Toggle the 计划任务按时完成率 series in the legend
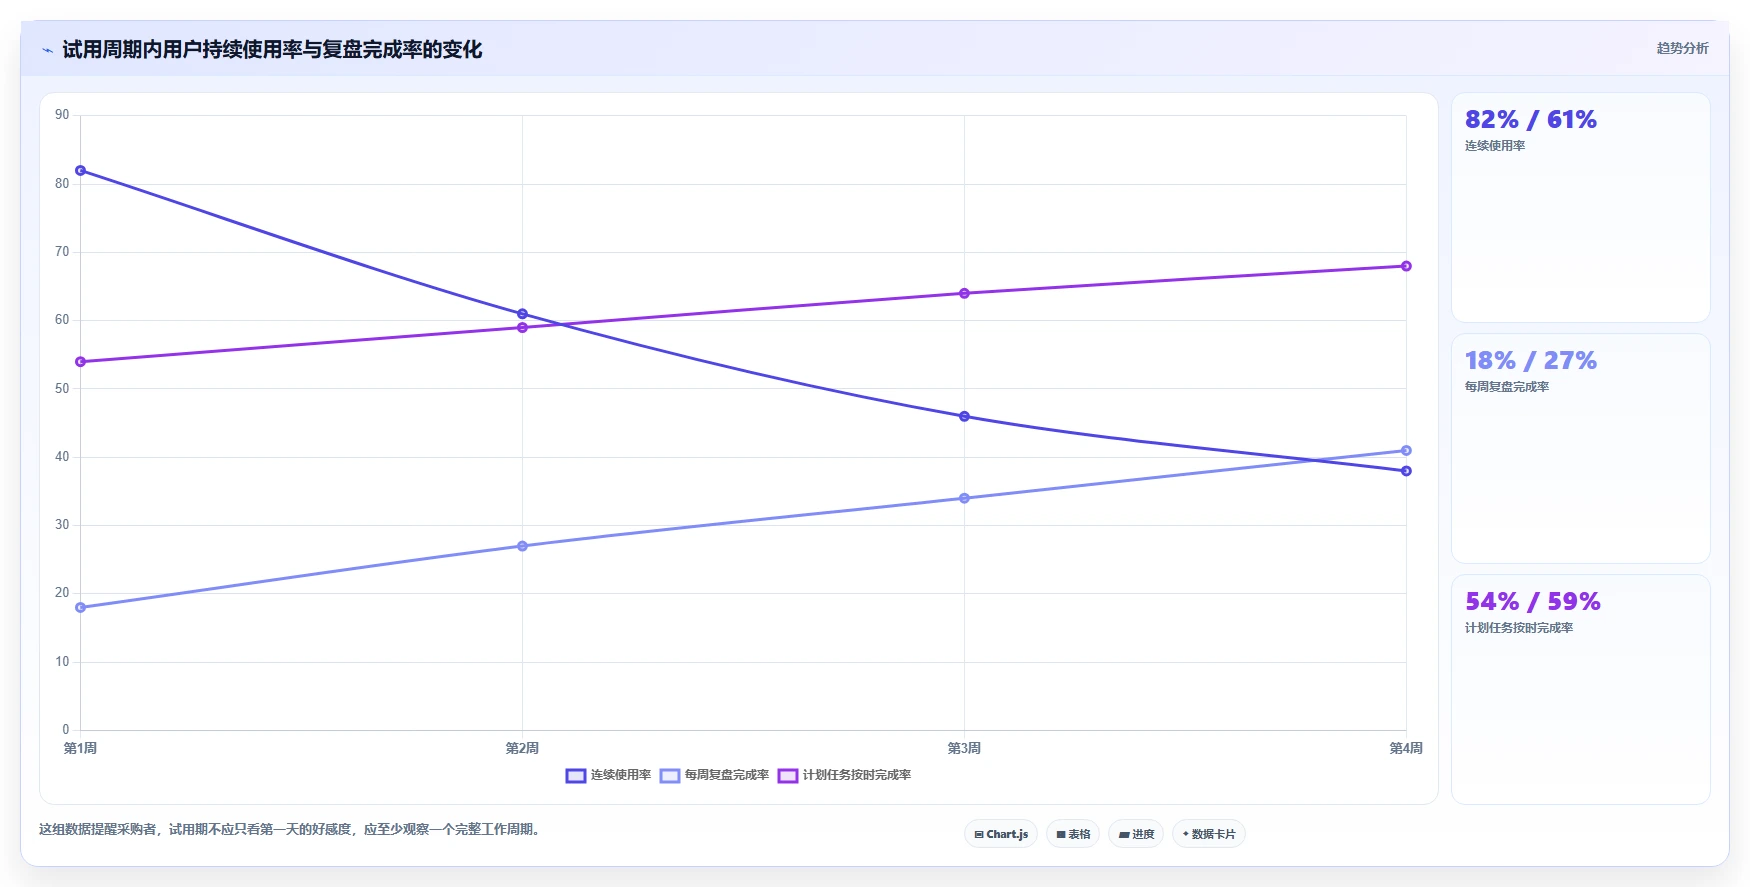The height and width of the screenshot is (887, 1750). pyautogui.click(x=844, y=775)
